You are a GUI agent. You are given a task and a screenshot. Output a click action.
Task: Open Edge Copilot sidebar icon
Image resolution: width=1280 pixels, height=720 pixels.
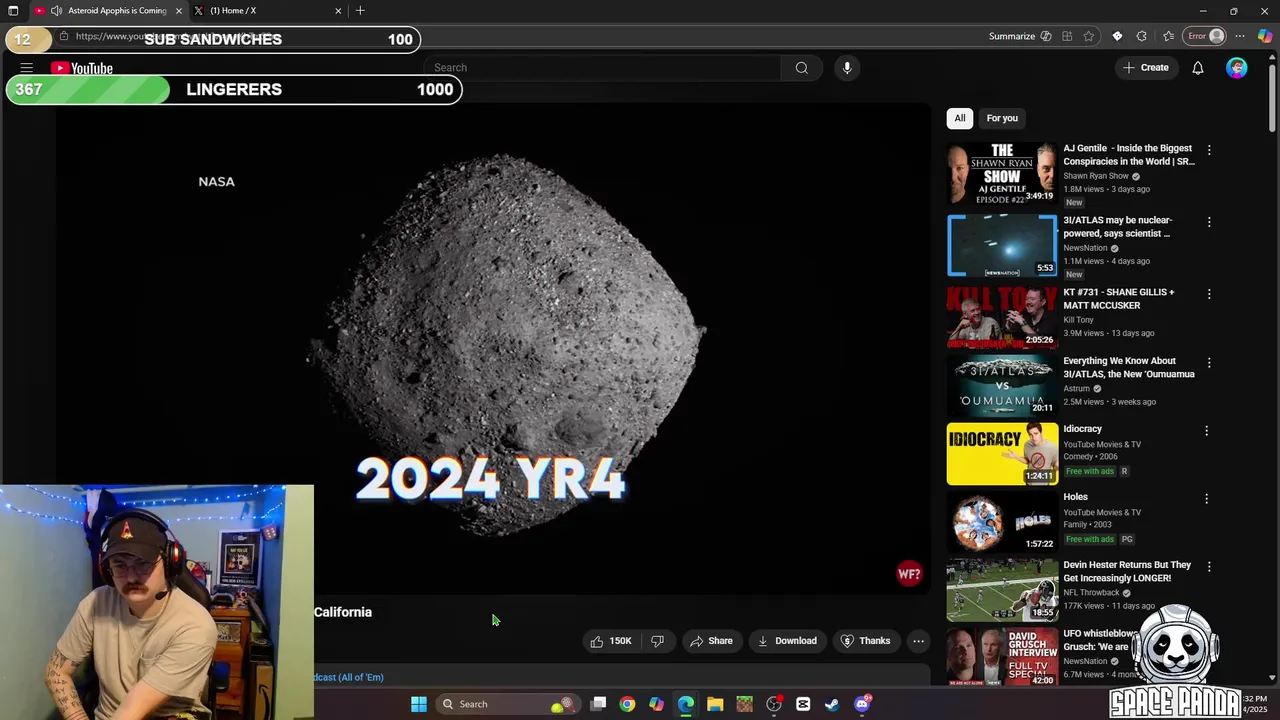(x=1265, y=36)
